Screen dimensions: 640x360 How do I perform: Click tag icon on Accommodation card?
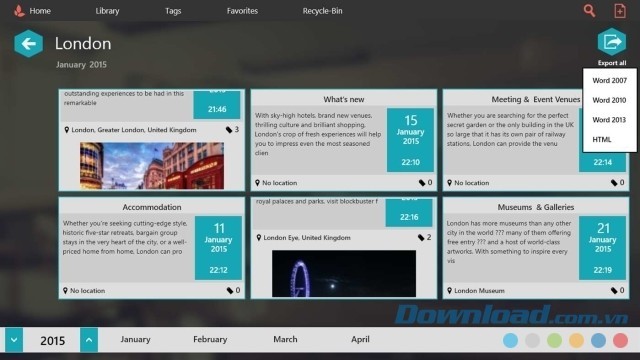(230, 291)
